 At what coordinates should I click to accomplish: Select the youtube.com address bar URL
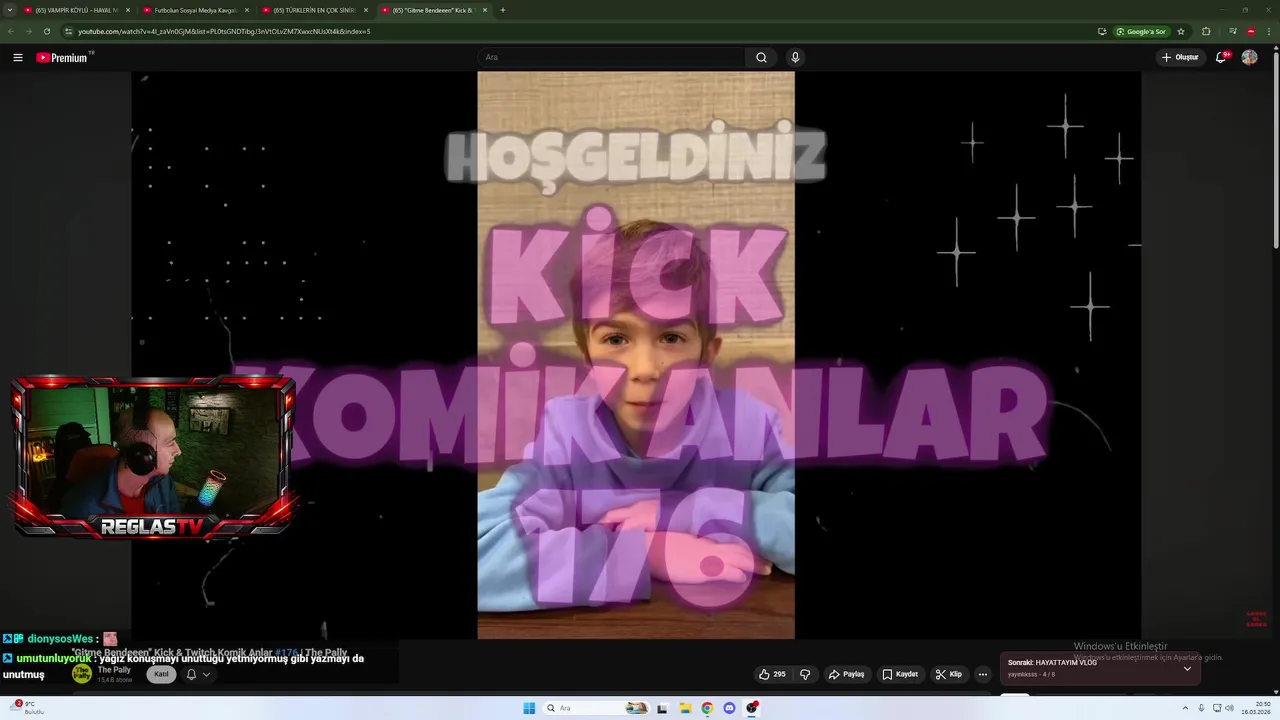[x=224, y=31]
